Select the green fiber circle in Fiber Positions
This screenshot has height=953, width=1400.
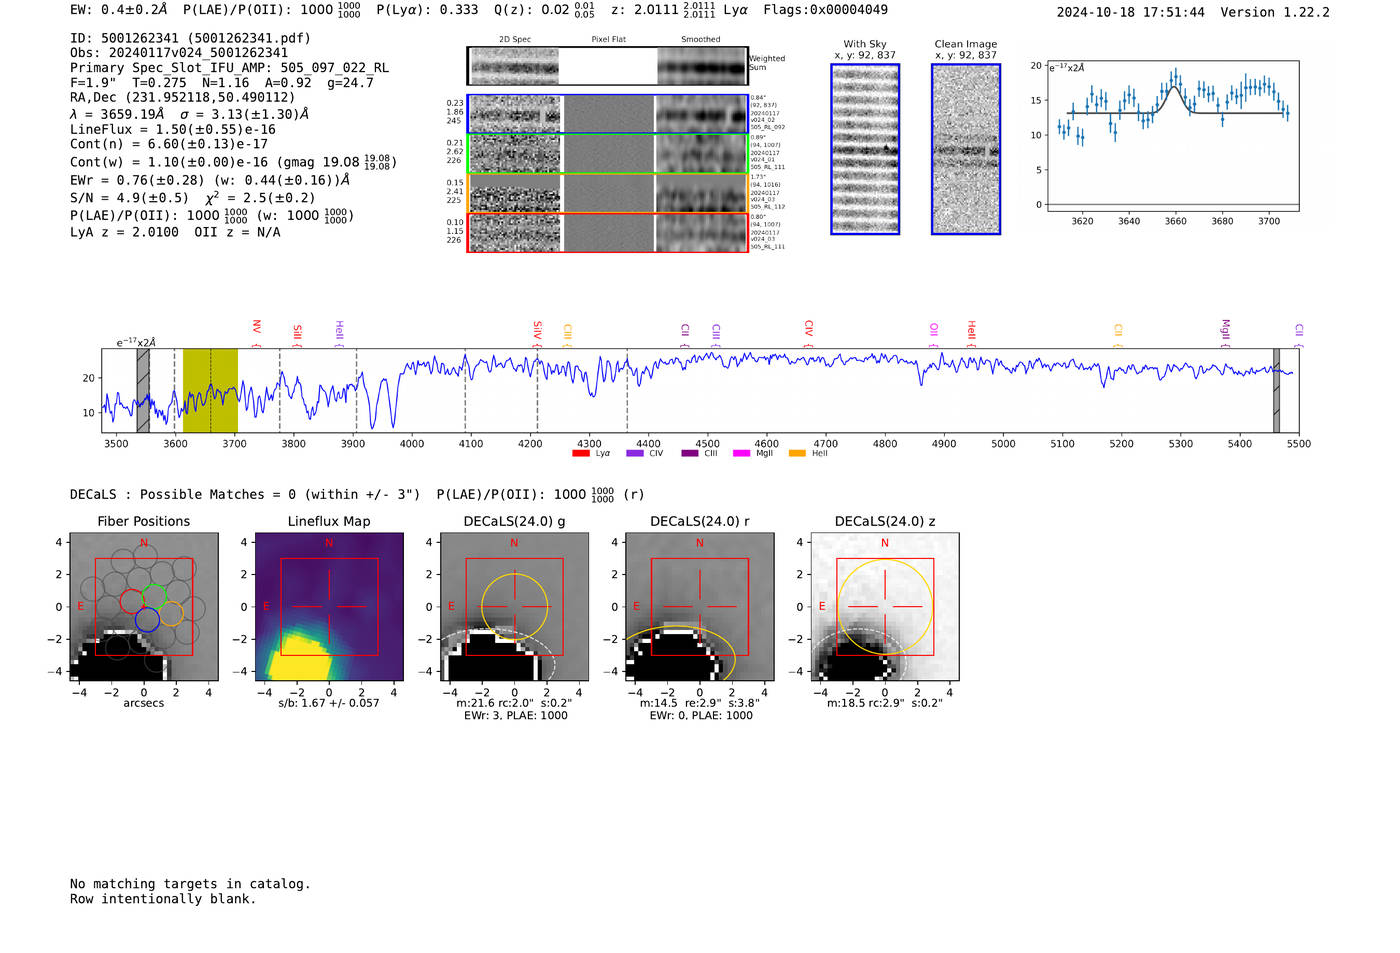coord(154,597)
